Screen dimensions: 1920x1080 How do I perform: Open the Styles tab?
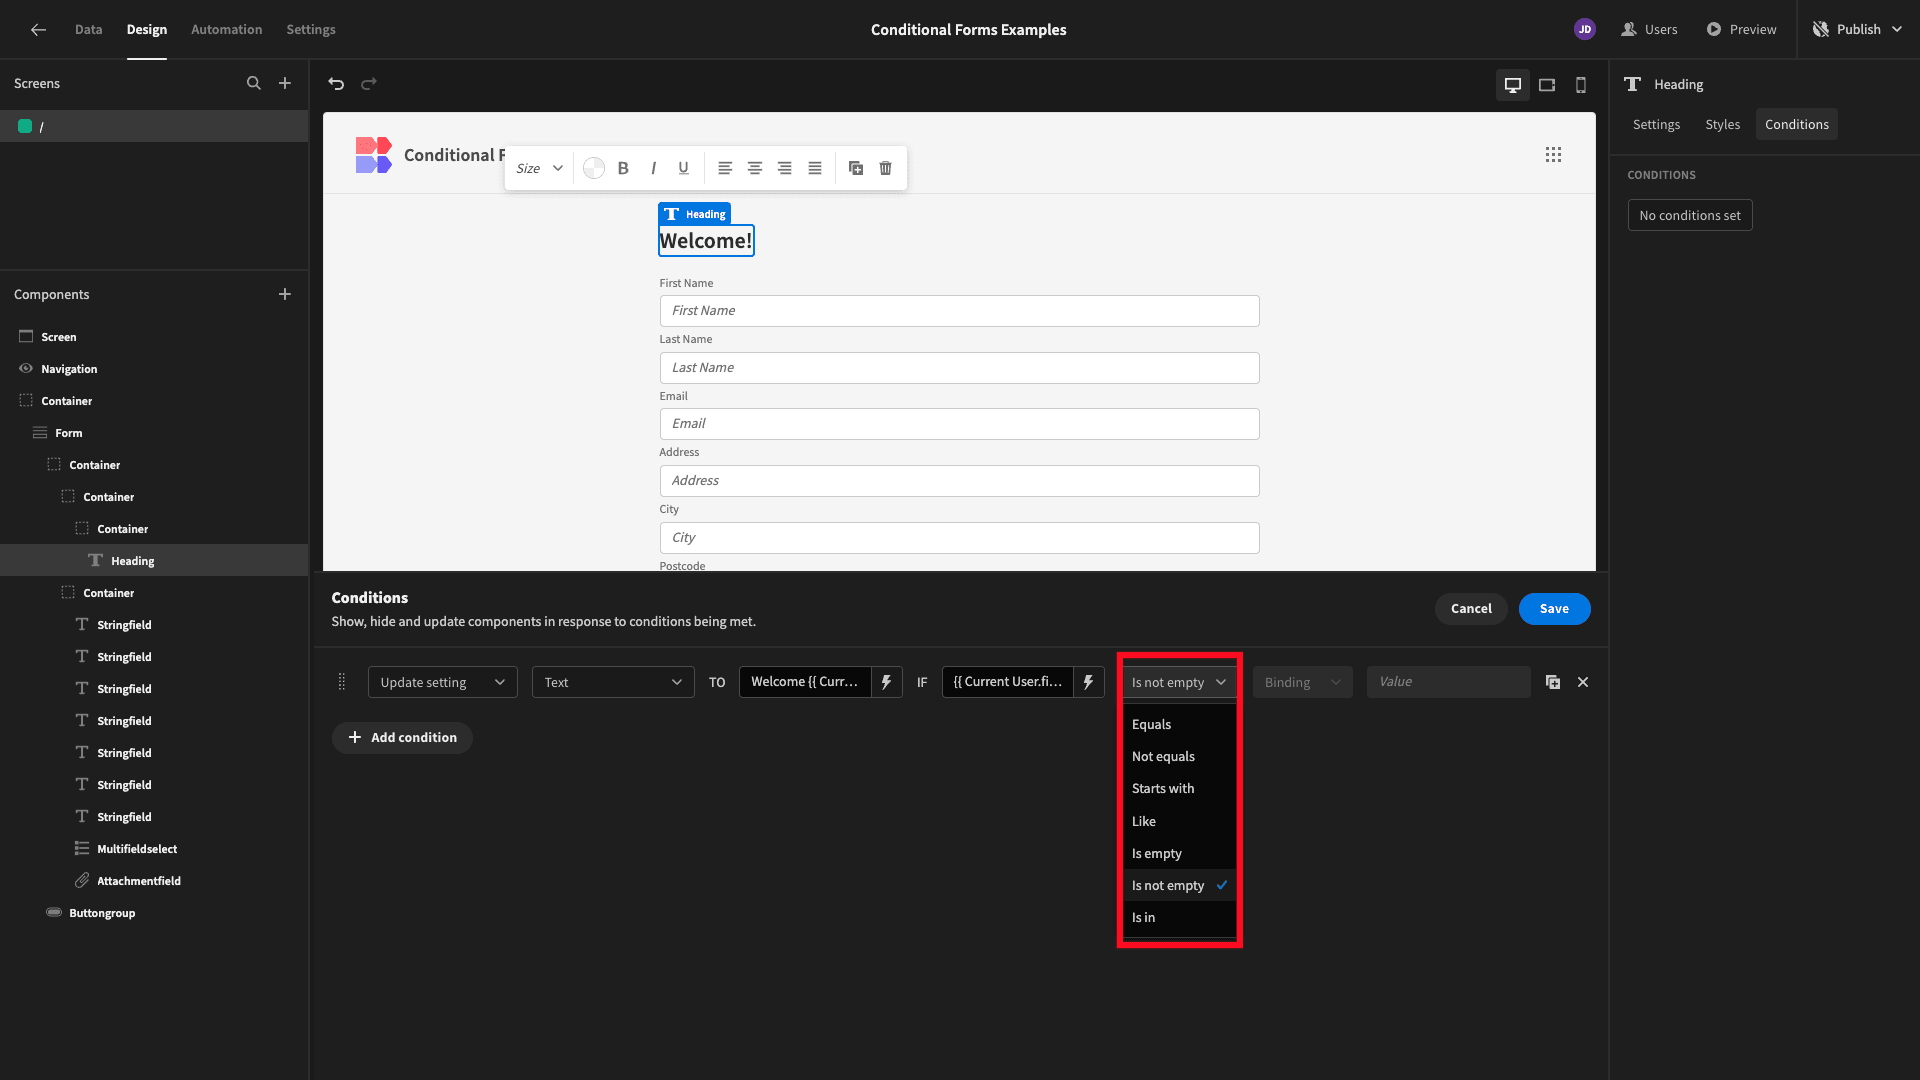(x=1722, y=124)
